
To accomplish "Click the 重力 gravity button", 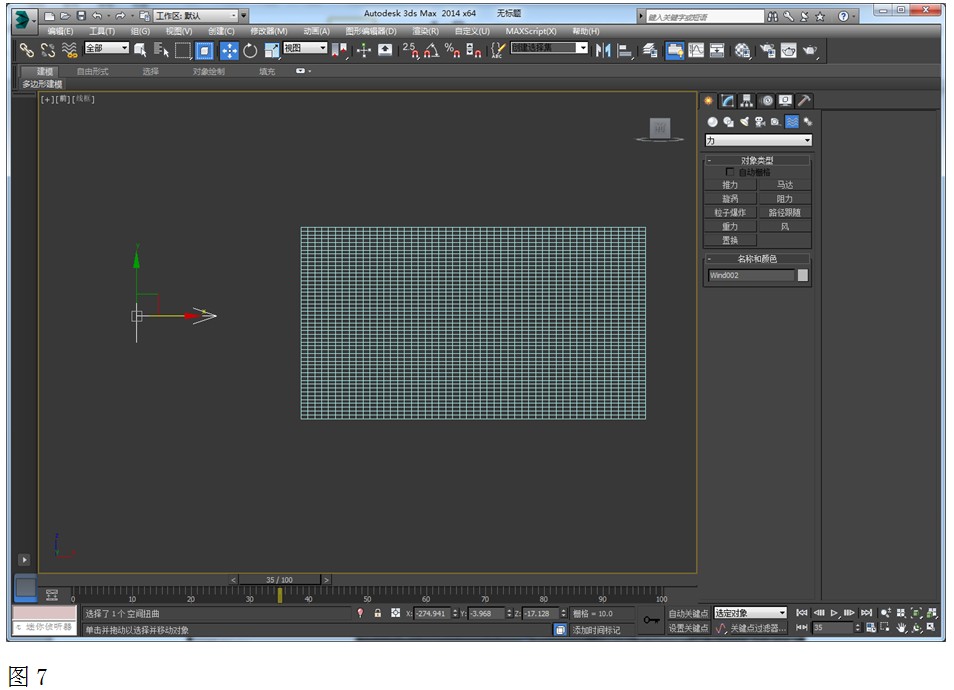I will (x=730, y=226).
